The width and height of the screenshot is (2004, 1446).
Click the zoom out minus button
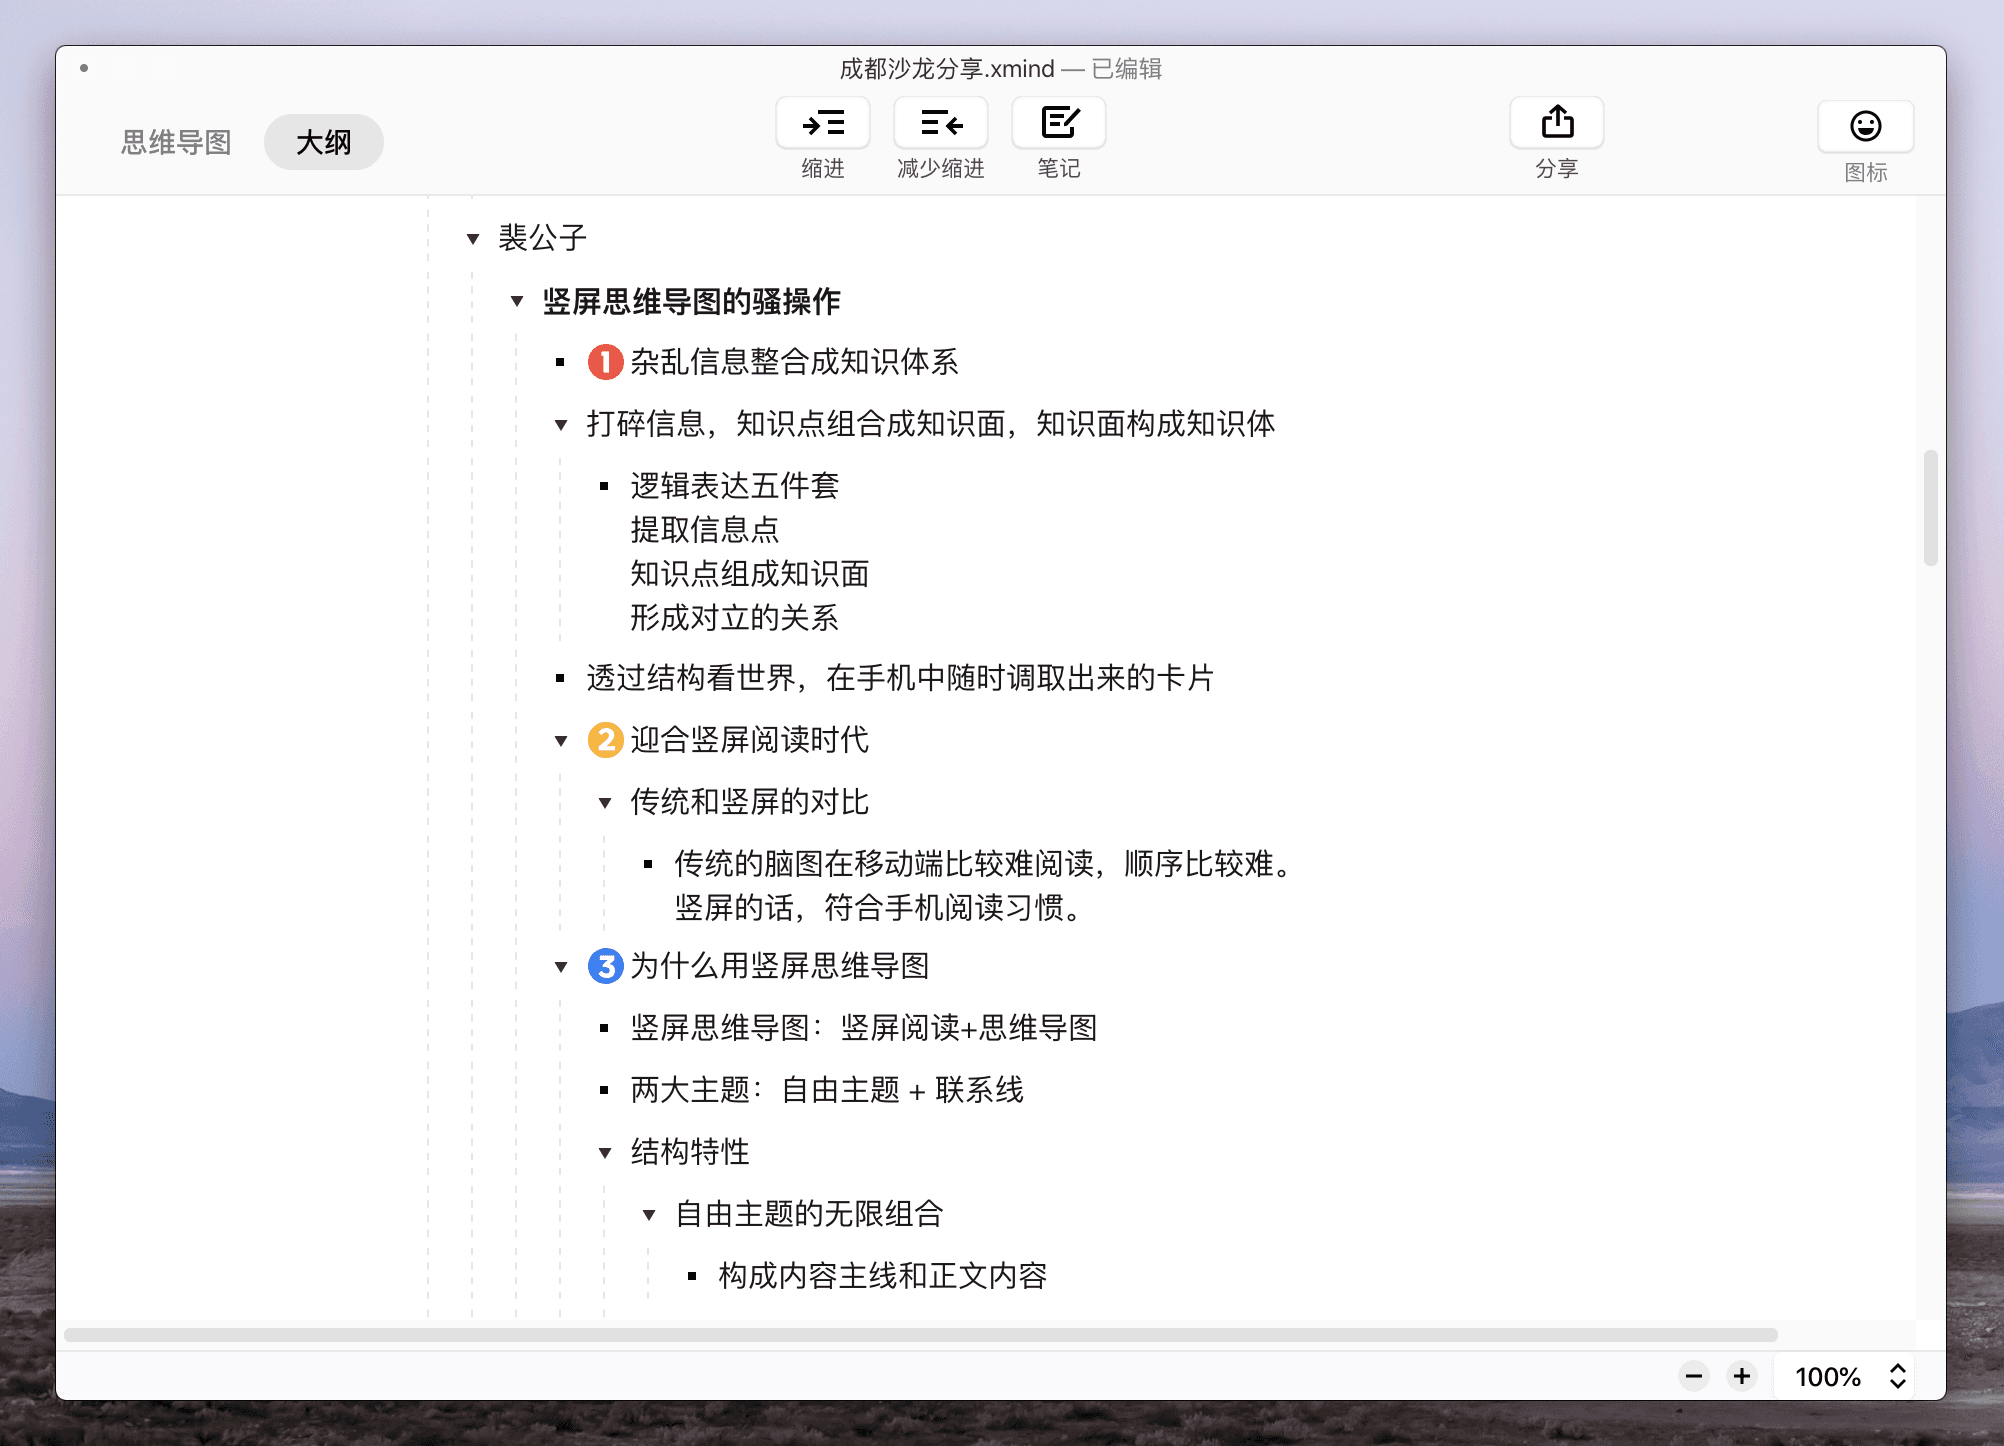click(1693, 1376)
